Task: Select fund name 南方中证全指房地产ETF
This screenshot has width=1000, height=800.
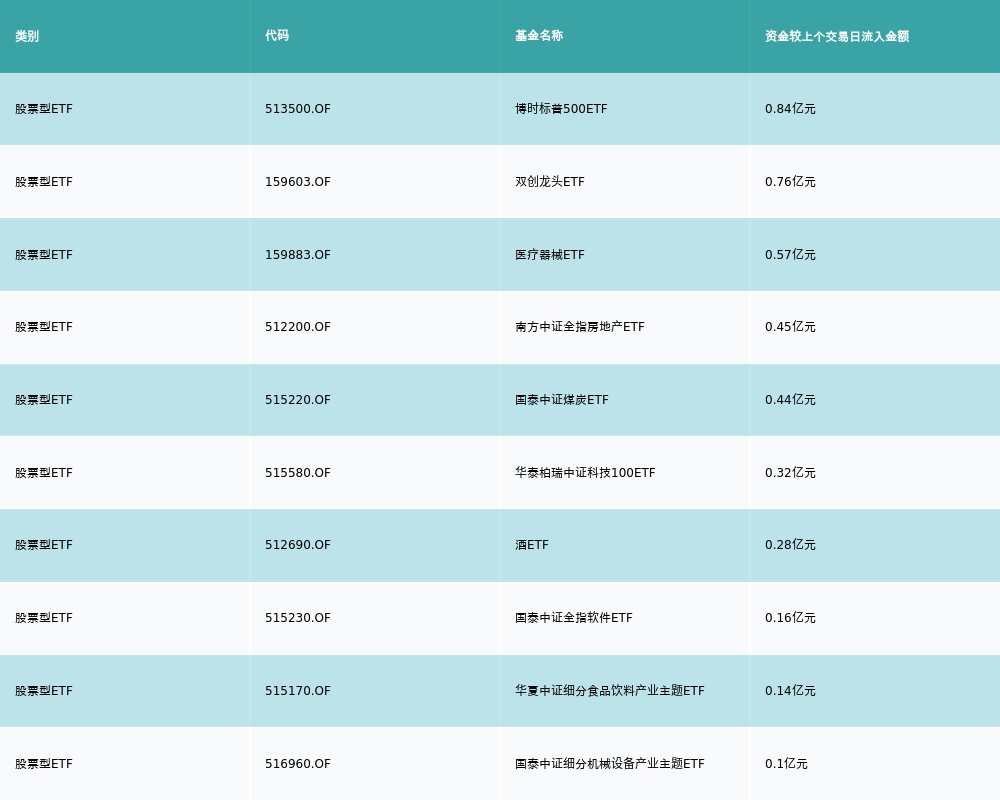Action: tap(580, 327)
